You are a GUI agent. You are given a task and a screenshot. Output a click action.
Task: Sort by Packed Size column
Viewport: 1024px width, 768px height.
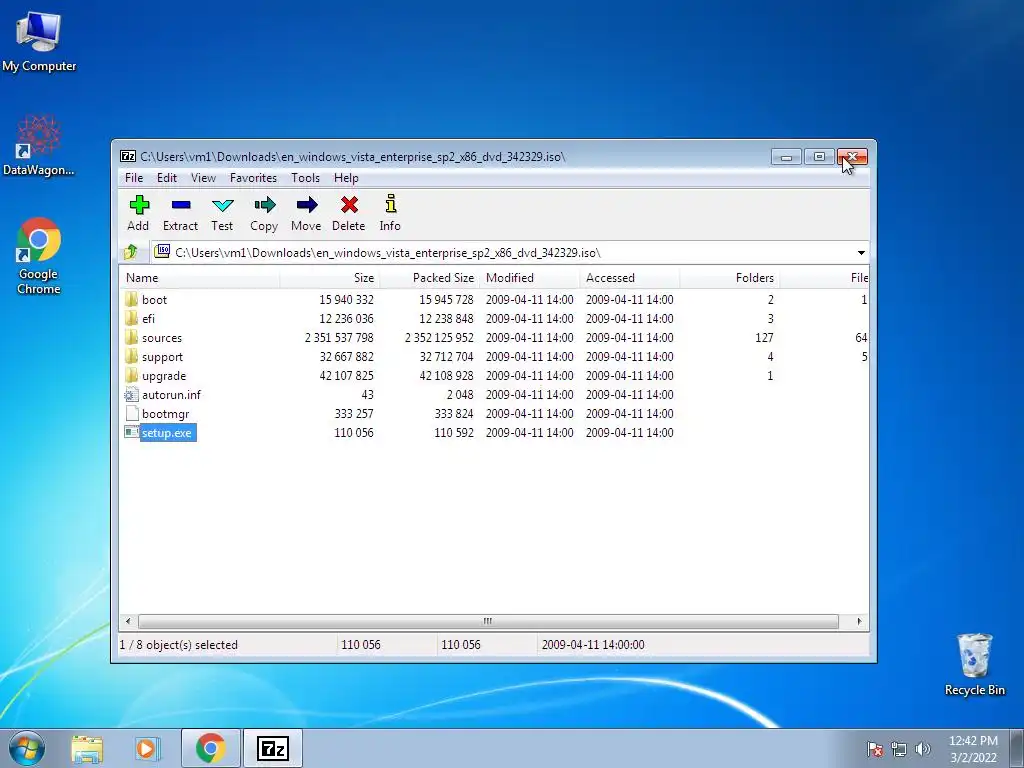(430, 278)
